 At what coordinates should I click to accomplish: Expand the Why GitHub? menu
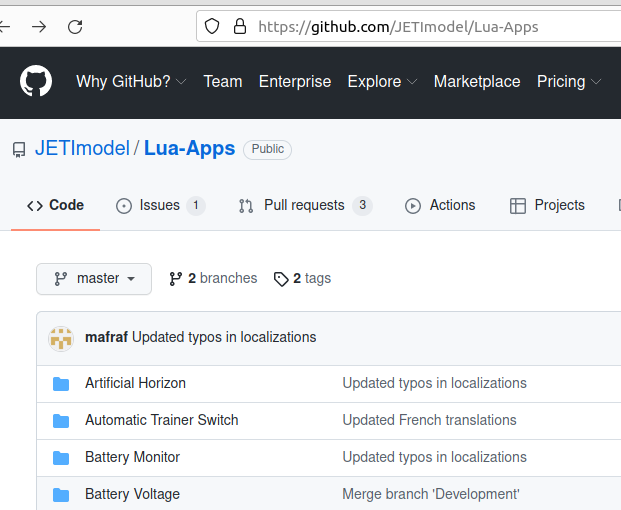click(131, 82)
